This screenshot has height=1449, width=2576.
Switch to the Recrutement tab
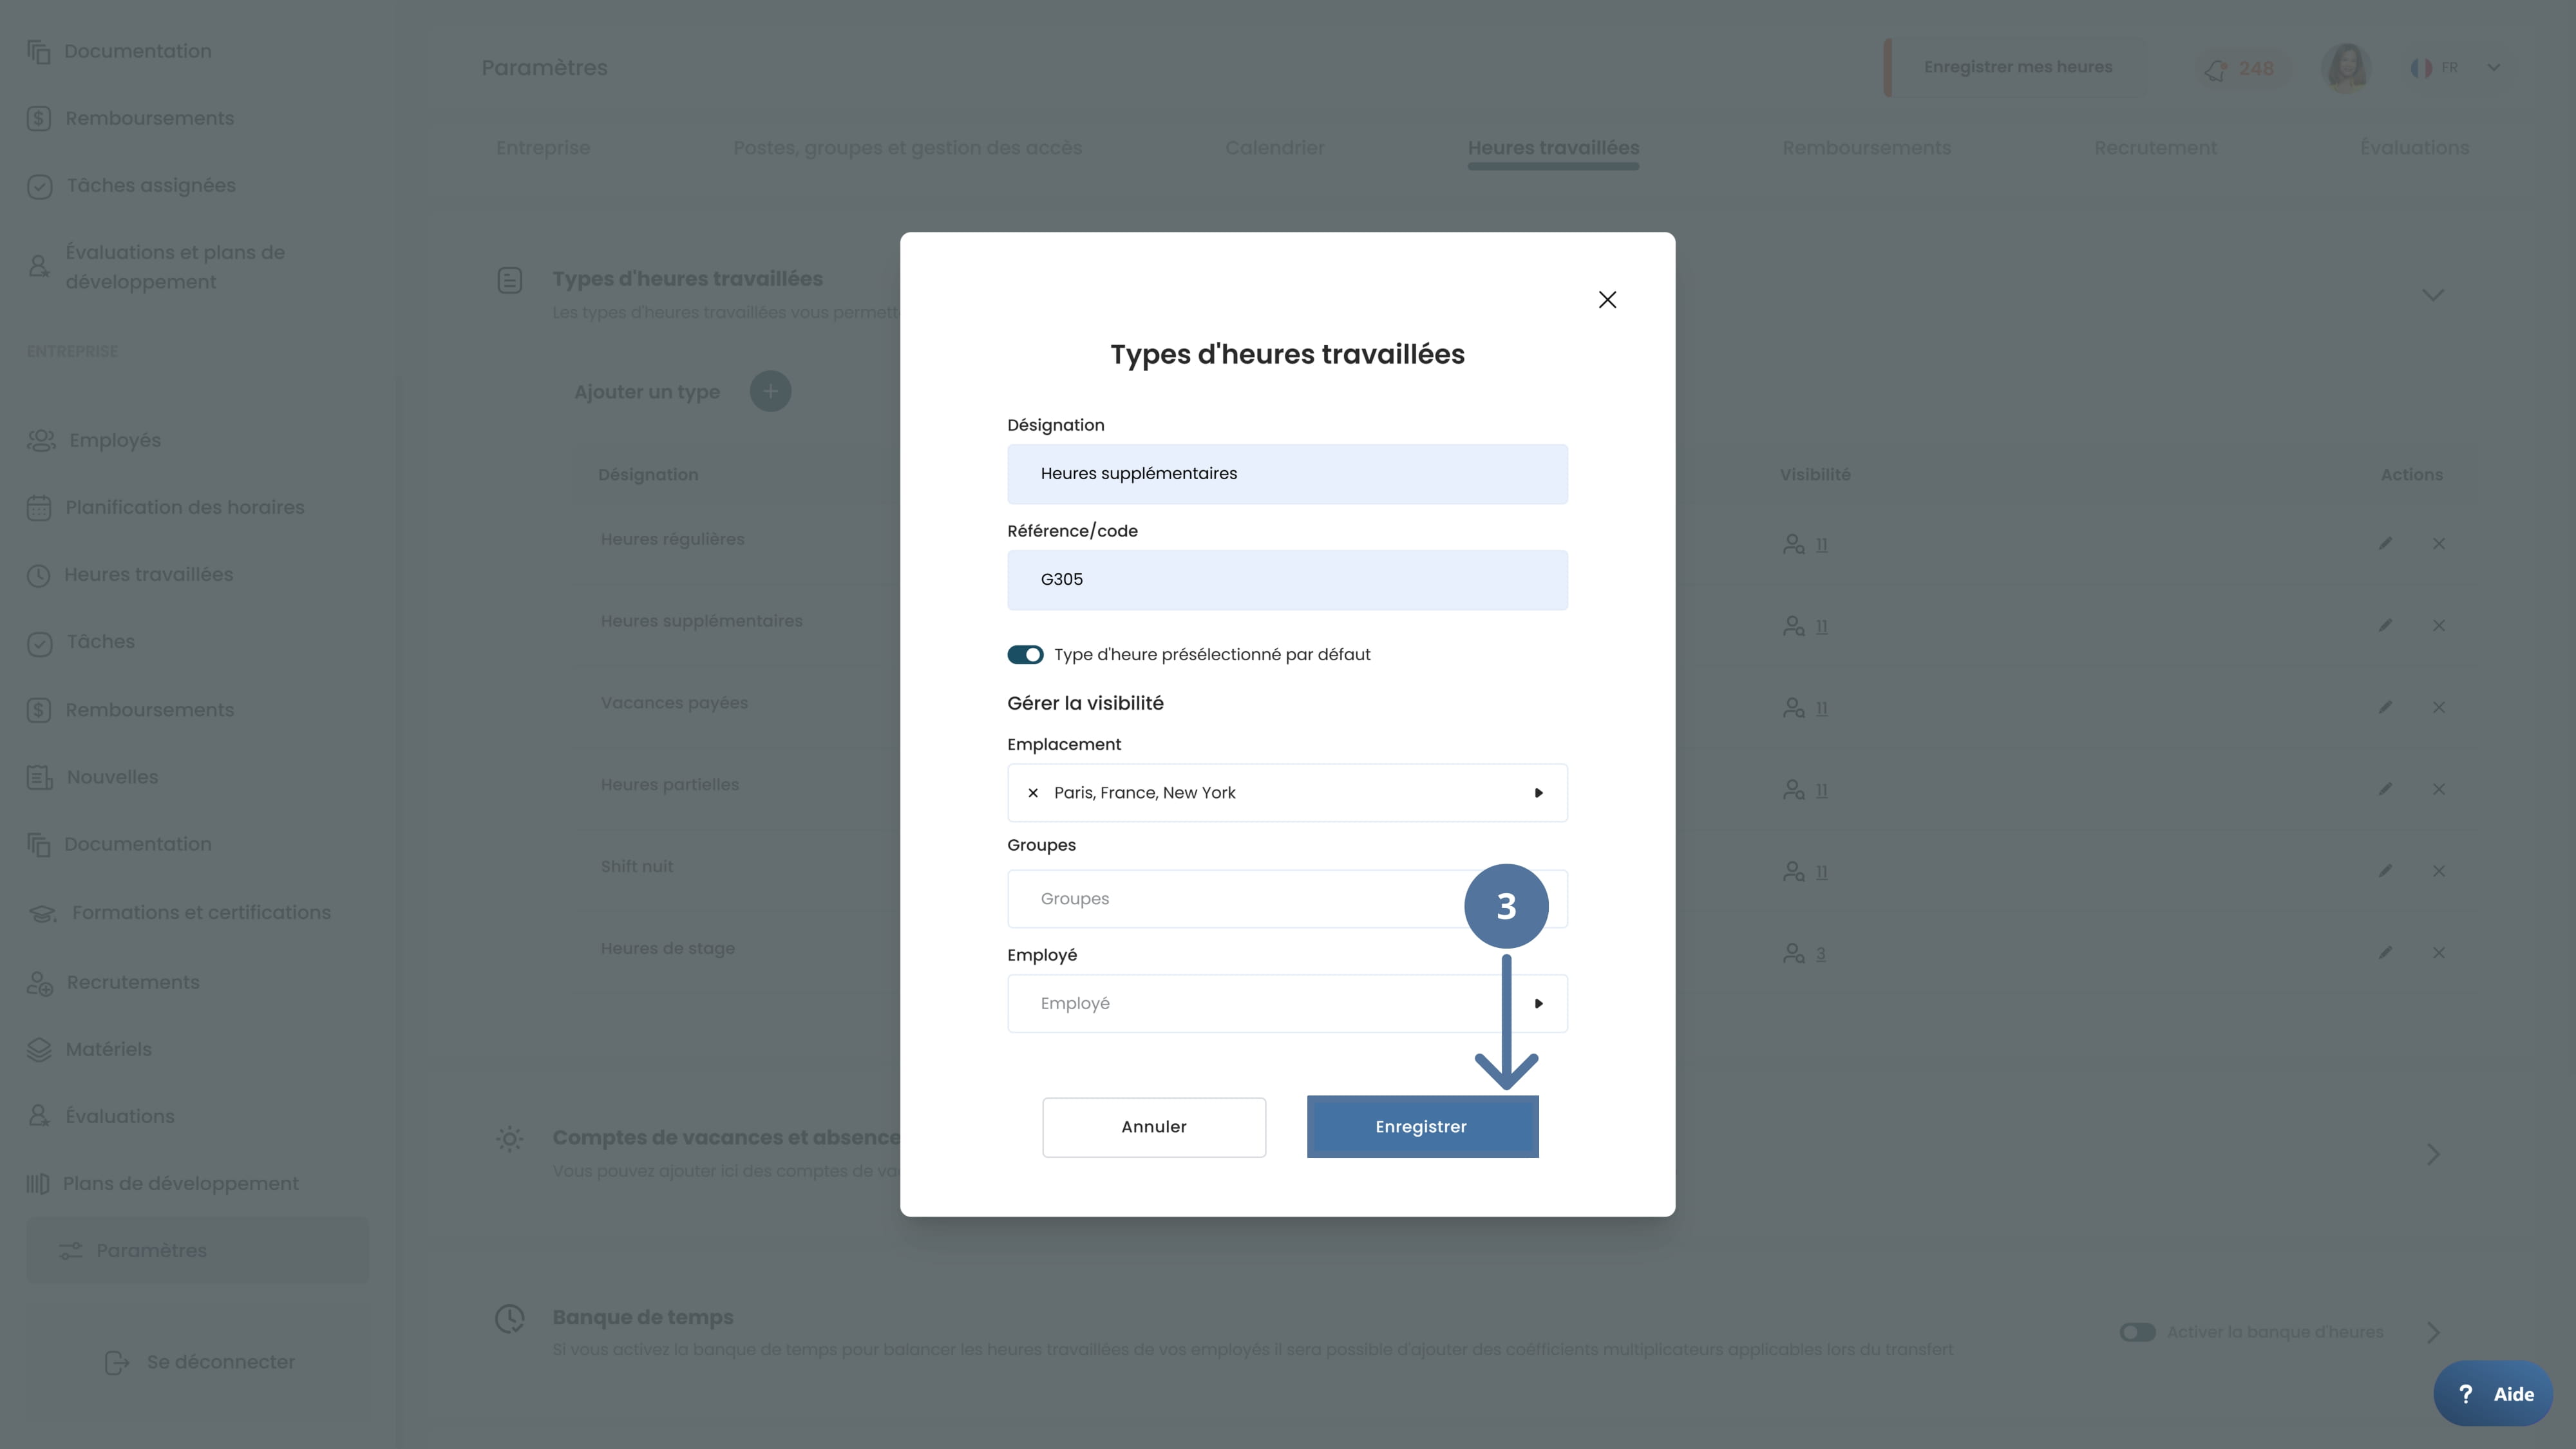pos(2155,148)
